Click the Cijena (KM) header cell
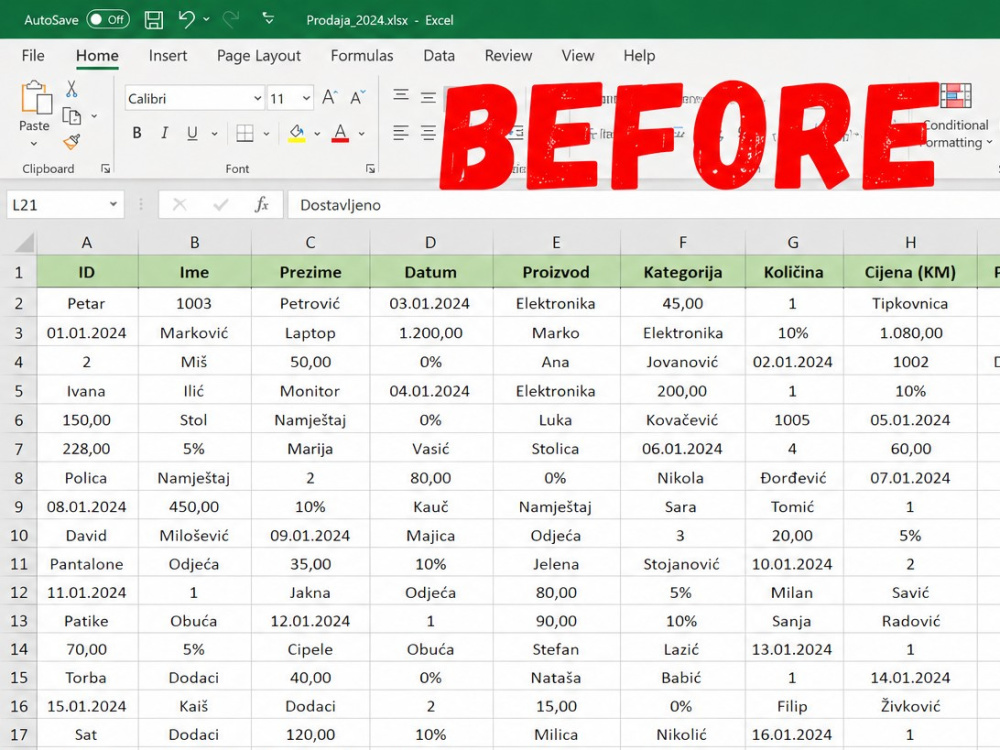The image size is (1000, 750). coord(910,273)
